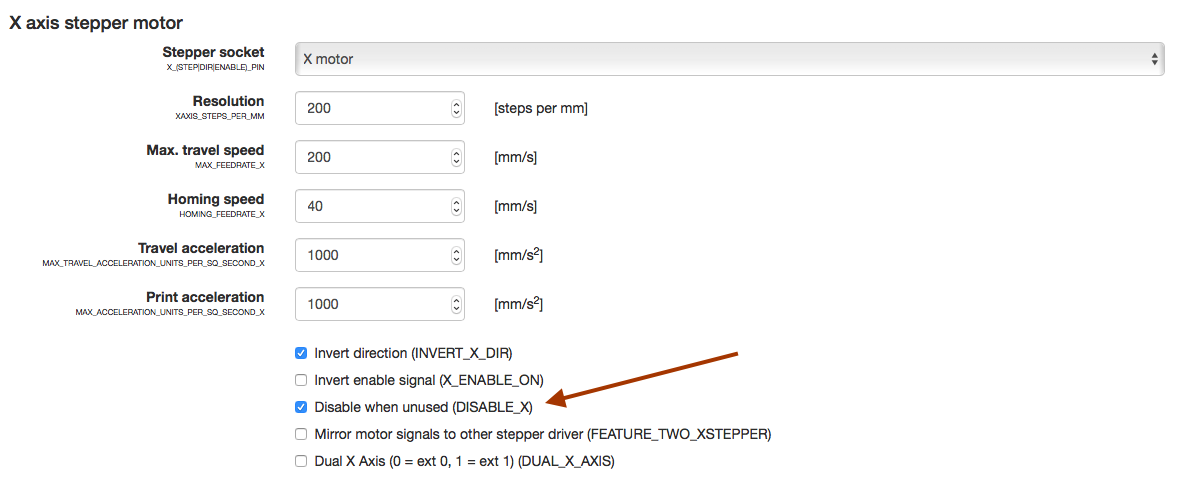Enable the Dual X Axis checkbox

[301, 461]
